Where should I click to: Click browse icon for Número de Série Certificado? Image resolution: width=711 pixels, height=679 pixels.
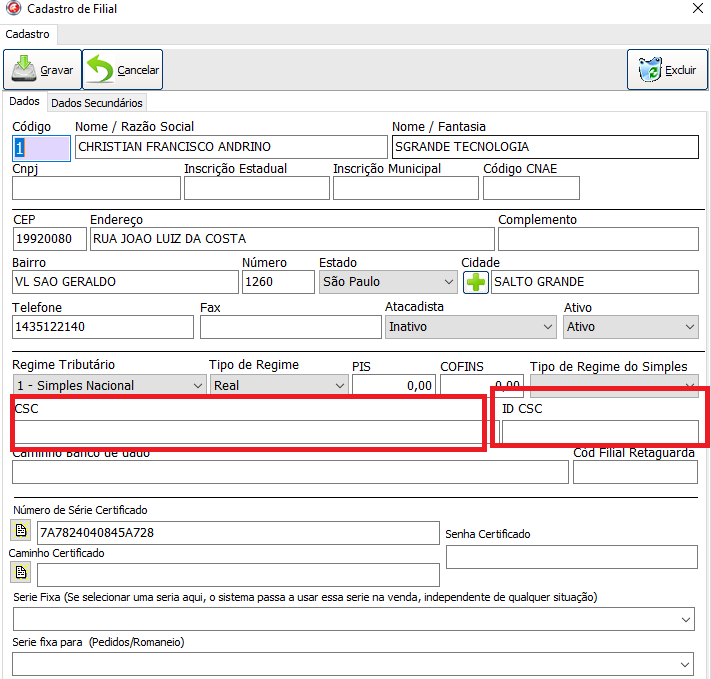20,531
